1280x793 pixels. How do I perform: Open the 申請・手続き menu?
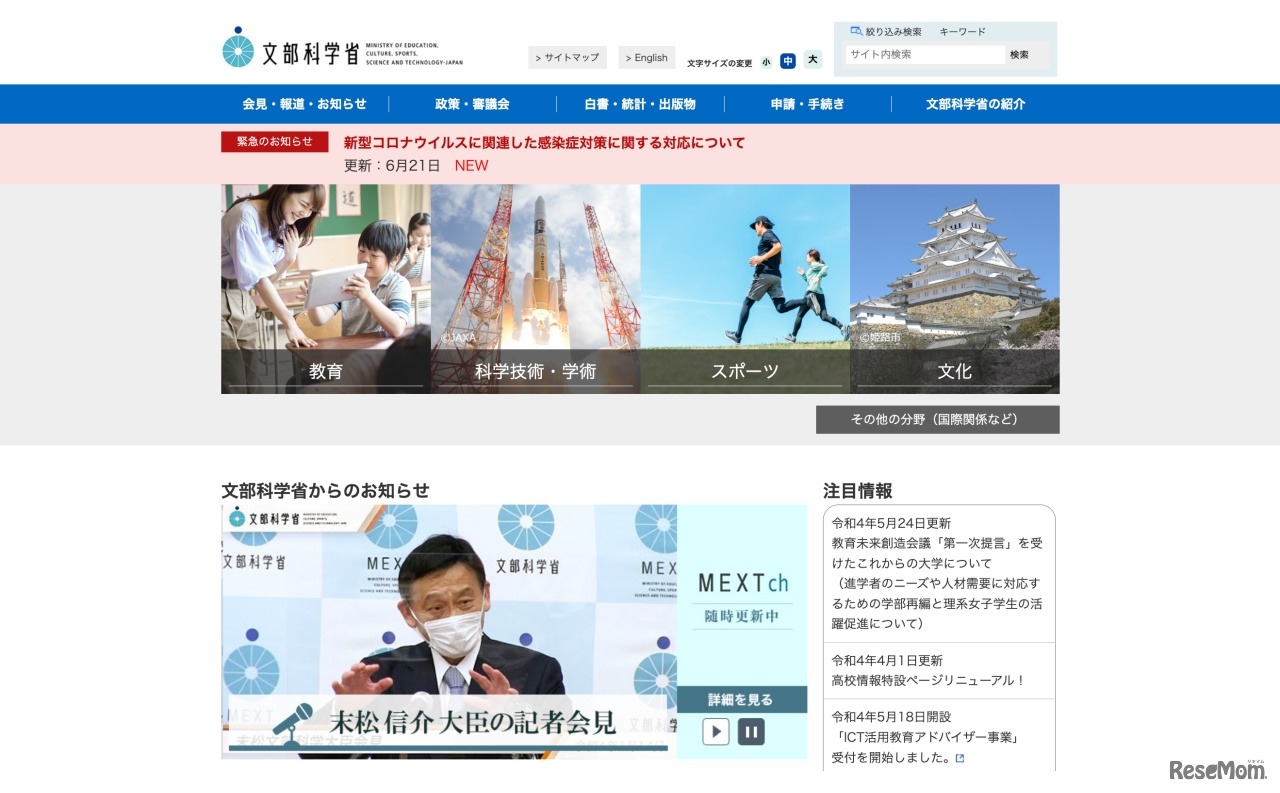807,103
